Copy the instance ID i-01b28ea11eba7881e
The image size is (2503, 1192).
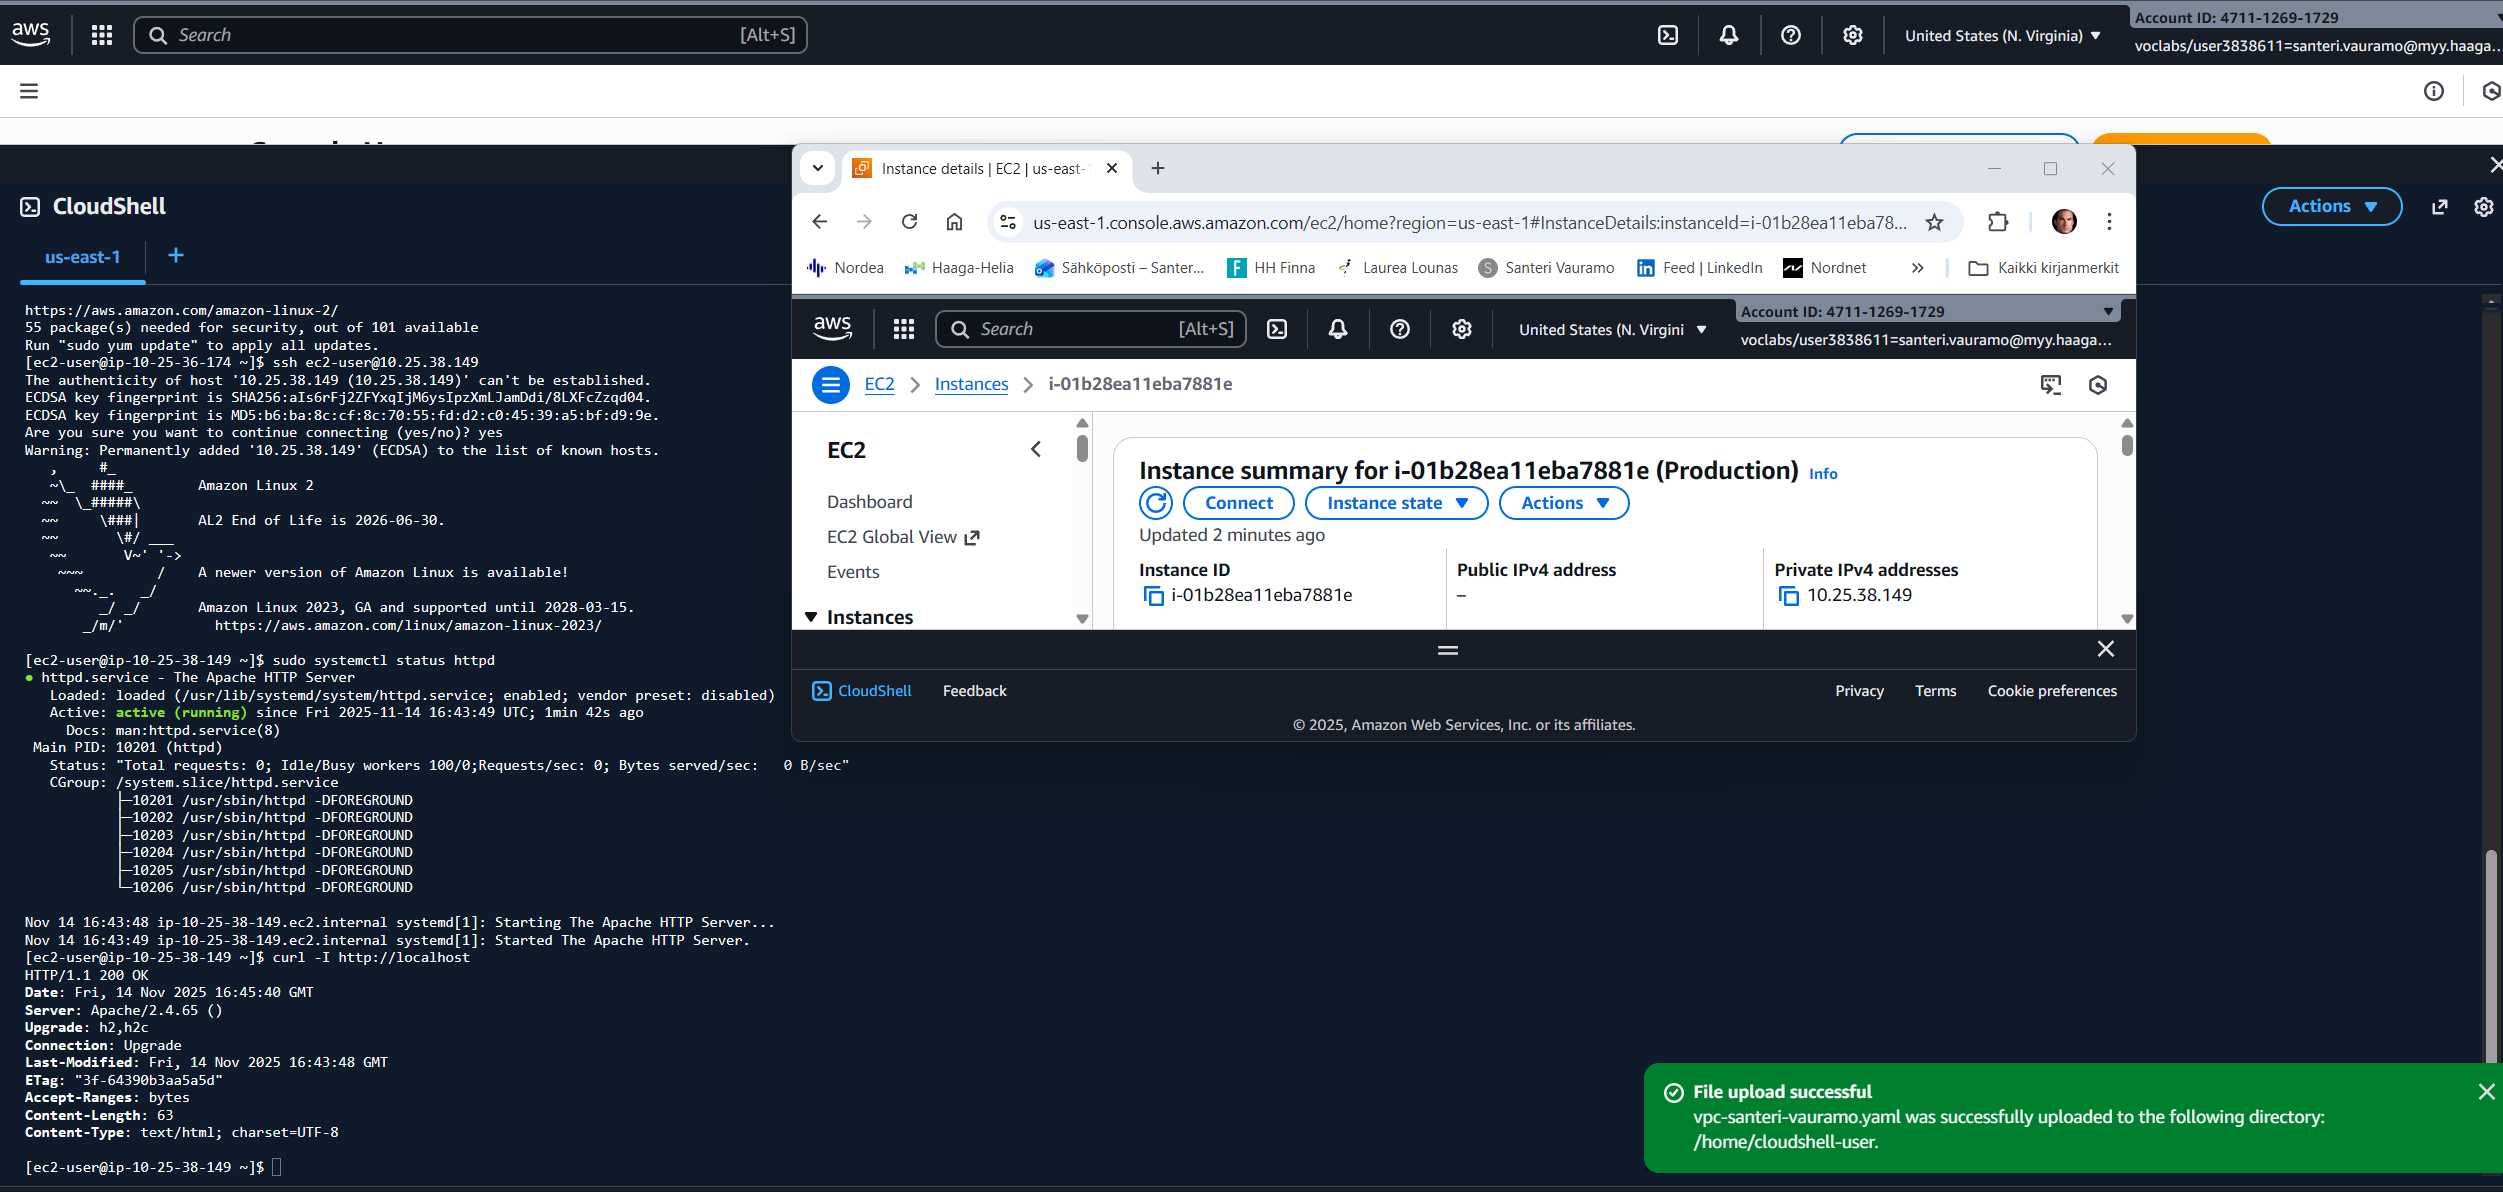pyautogui.click(x=1153, y=596)
